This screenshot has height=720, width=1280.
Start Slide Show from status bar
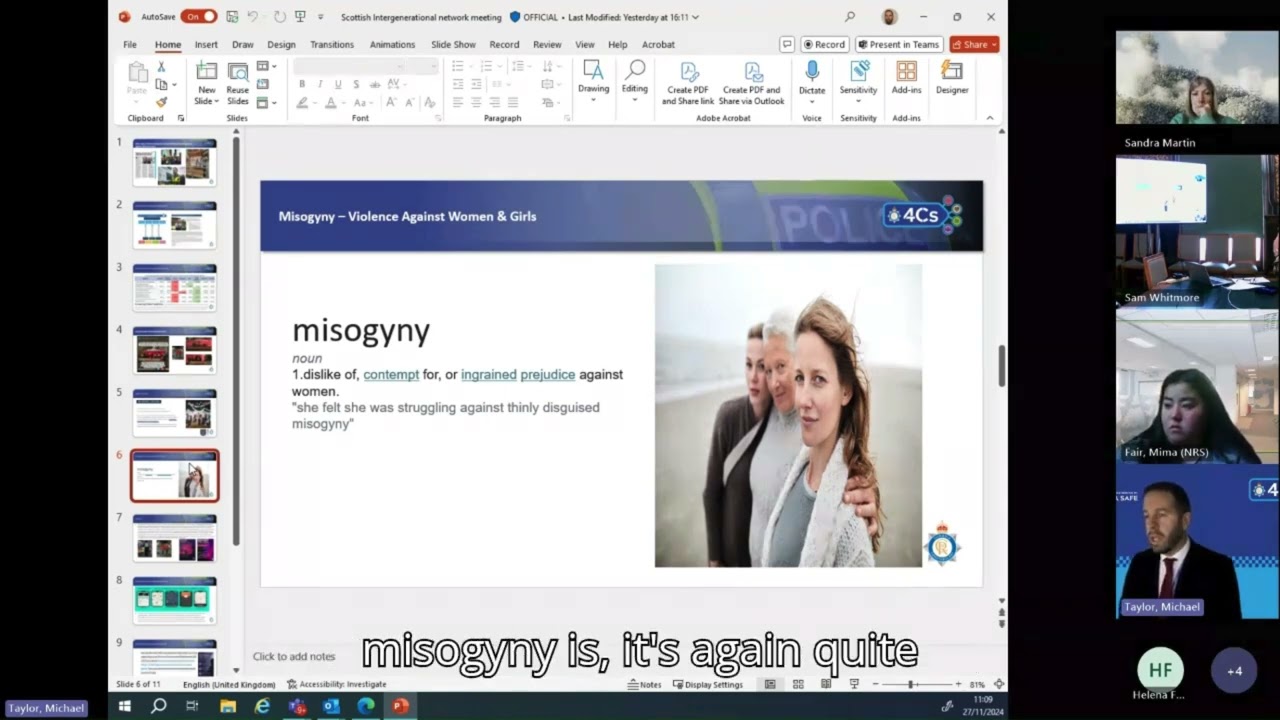[x=854, y=684]
